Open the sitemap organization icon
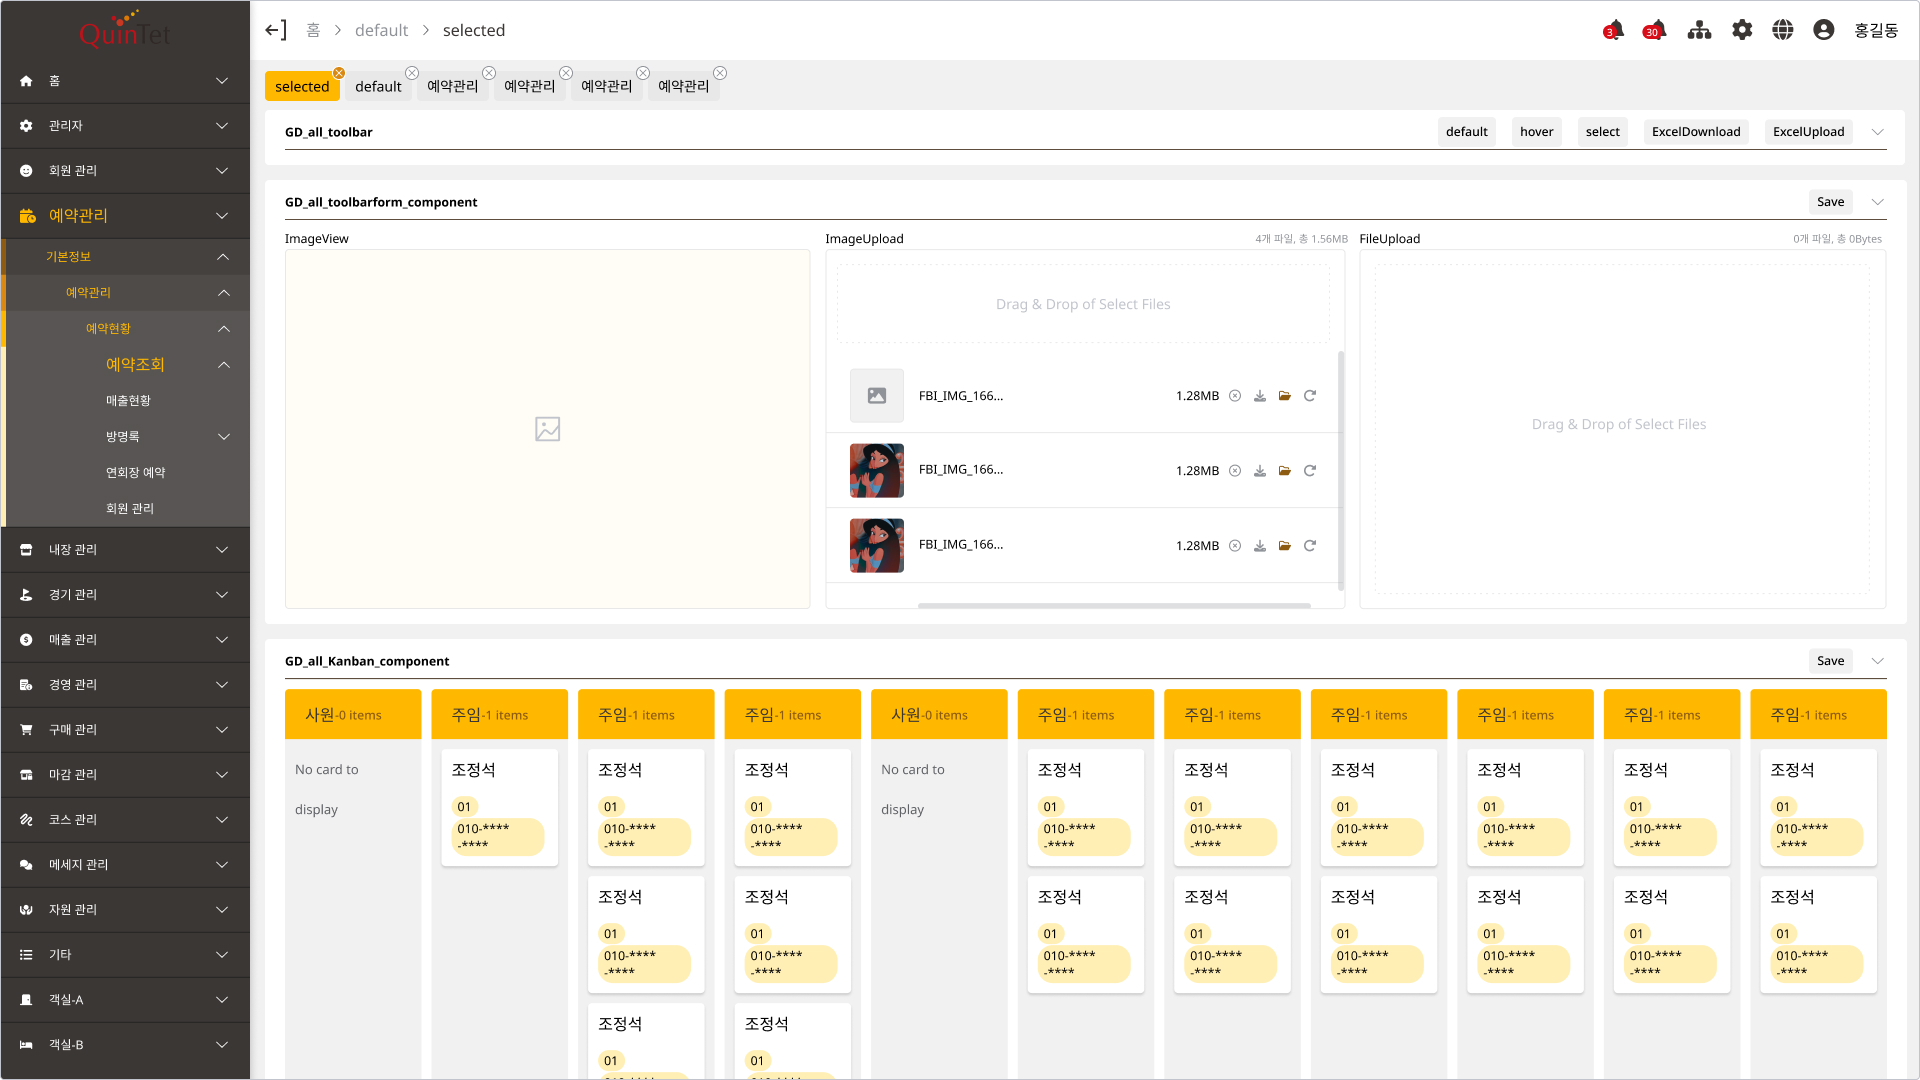Image resolution: width=1920 pixels, height=1080 pixels. (1699, 30)
